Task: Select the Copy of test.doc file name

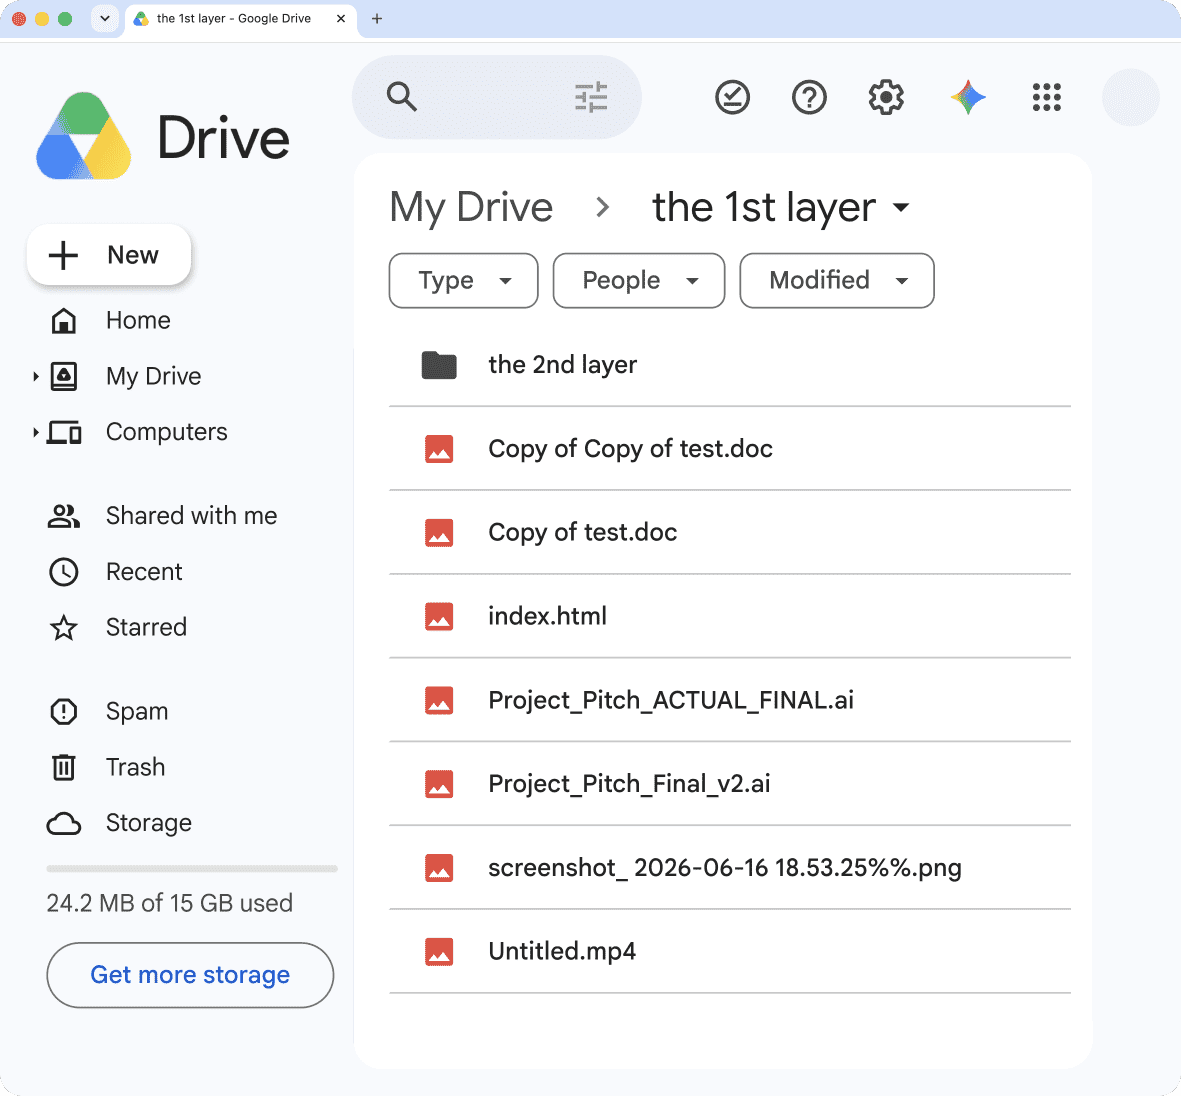Action: (582, 533)
